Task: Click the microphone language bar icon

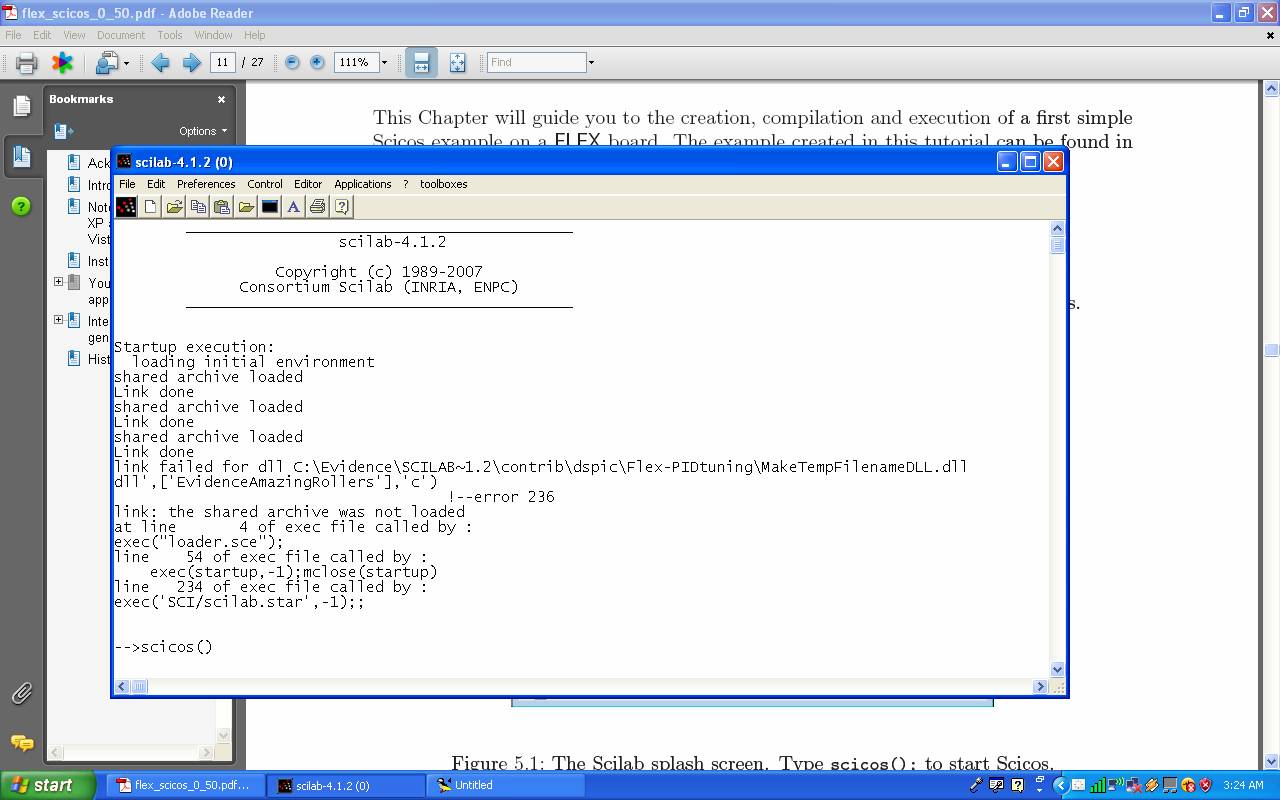Action: tap(976, 785)
